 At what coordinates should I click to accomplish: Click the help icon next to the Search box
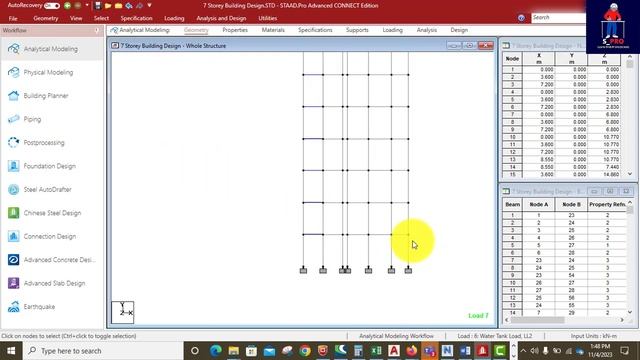(x=521, y=18)
